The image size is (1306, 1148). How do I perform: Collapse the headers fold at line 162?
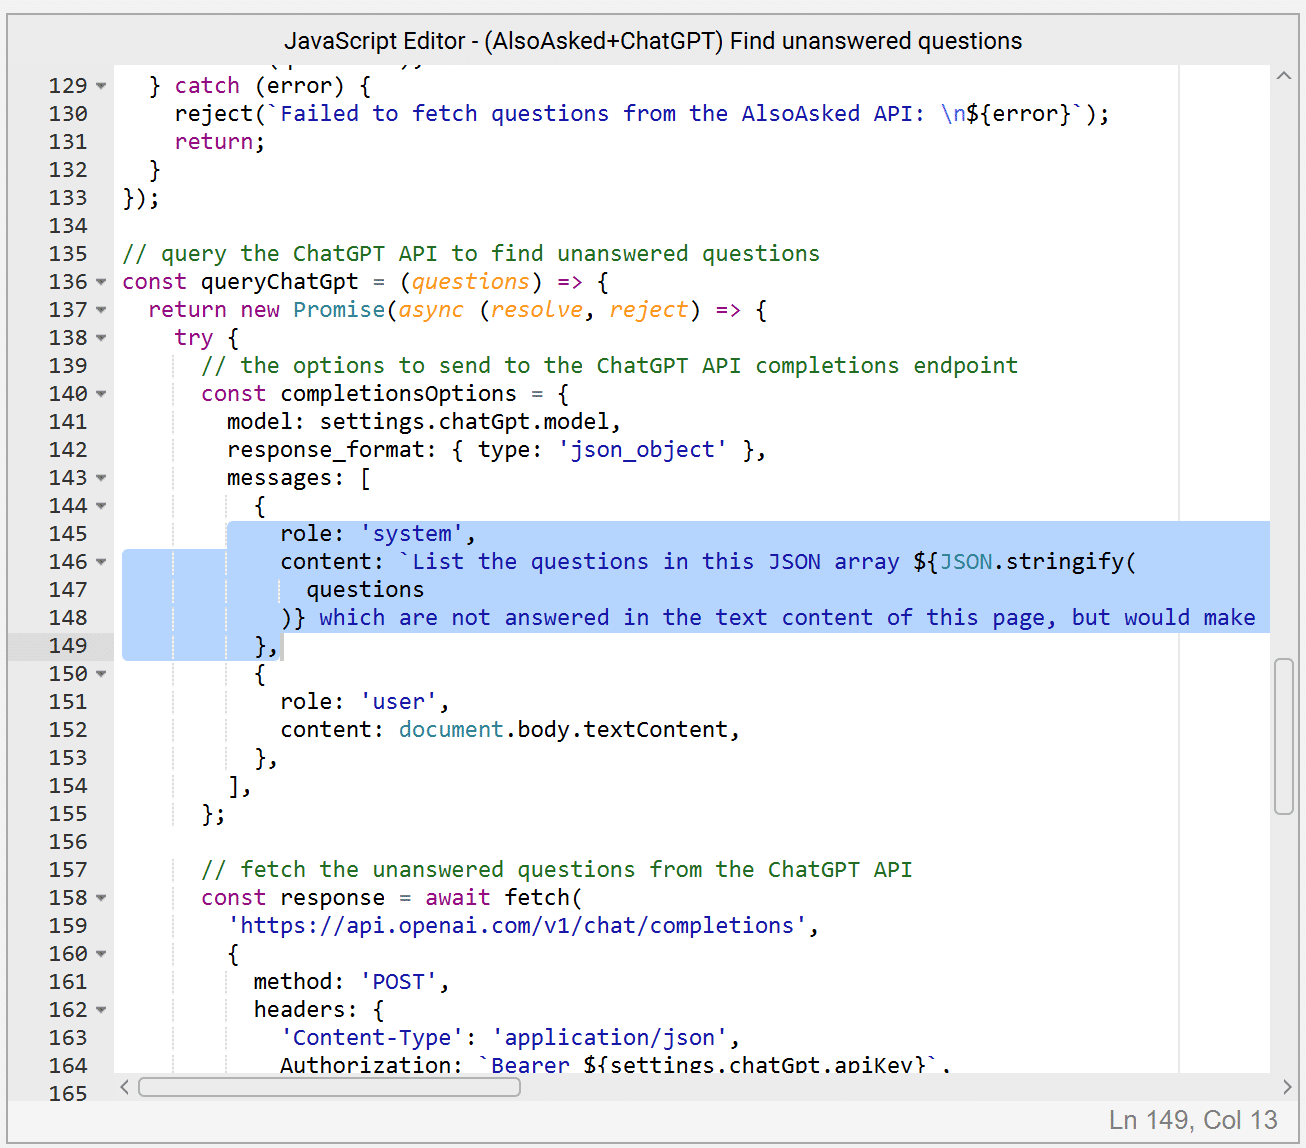[x=101, y=1010]
